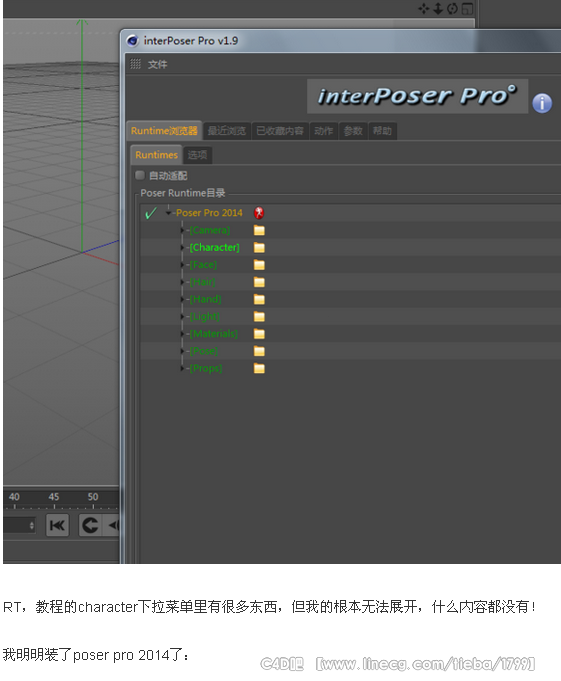Screen dimensions: 561x681
Task: Expand the Face tree node
Action: tap(182, 265)
